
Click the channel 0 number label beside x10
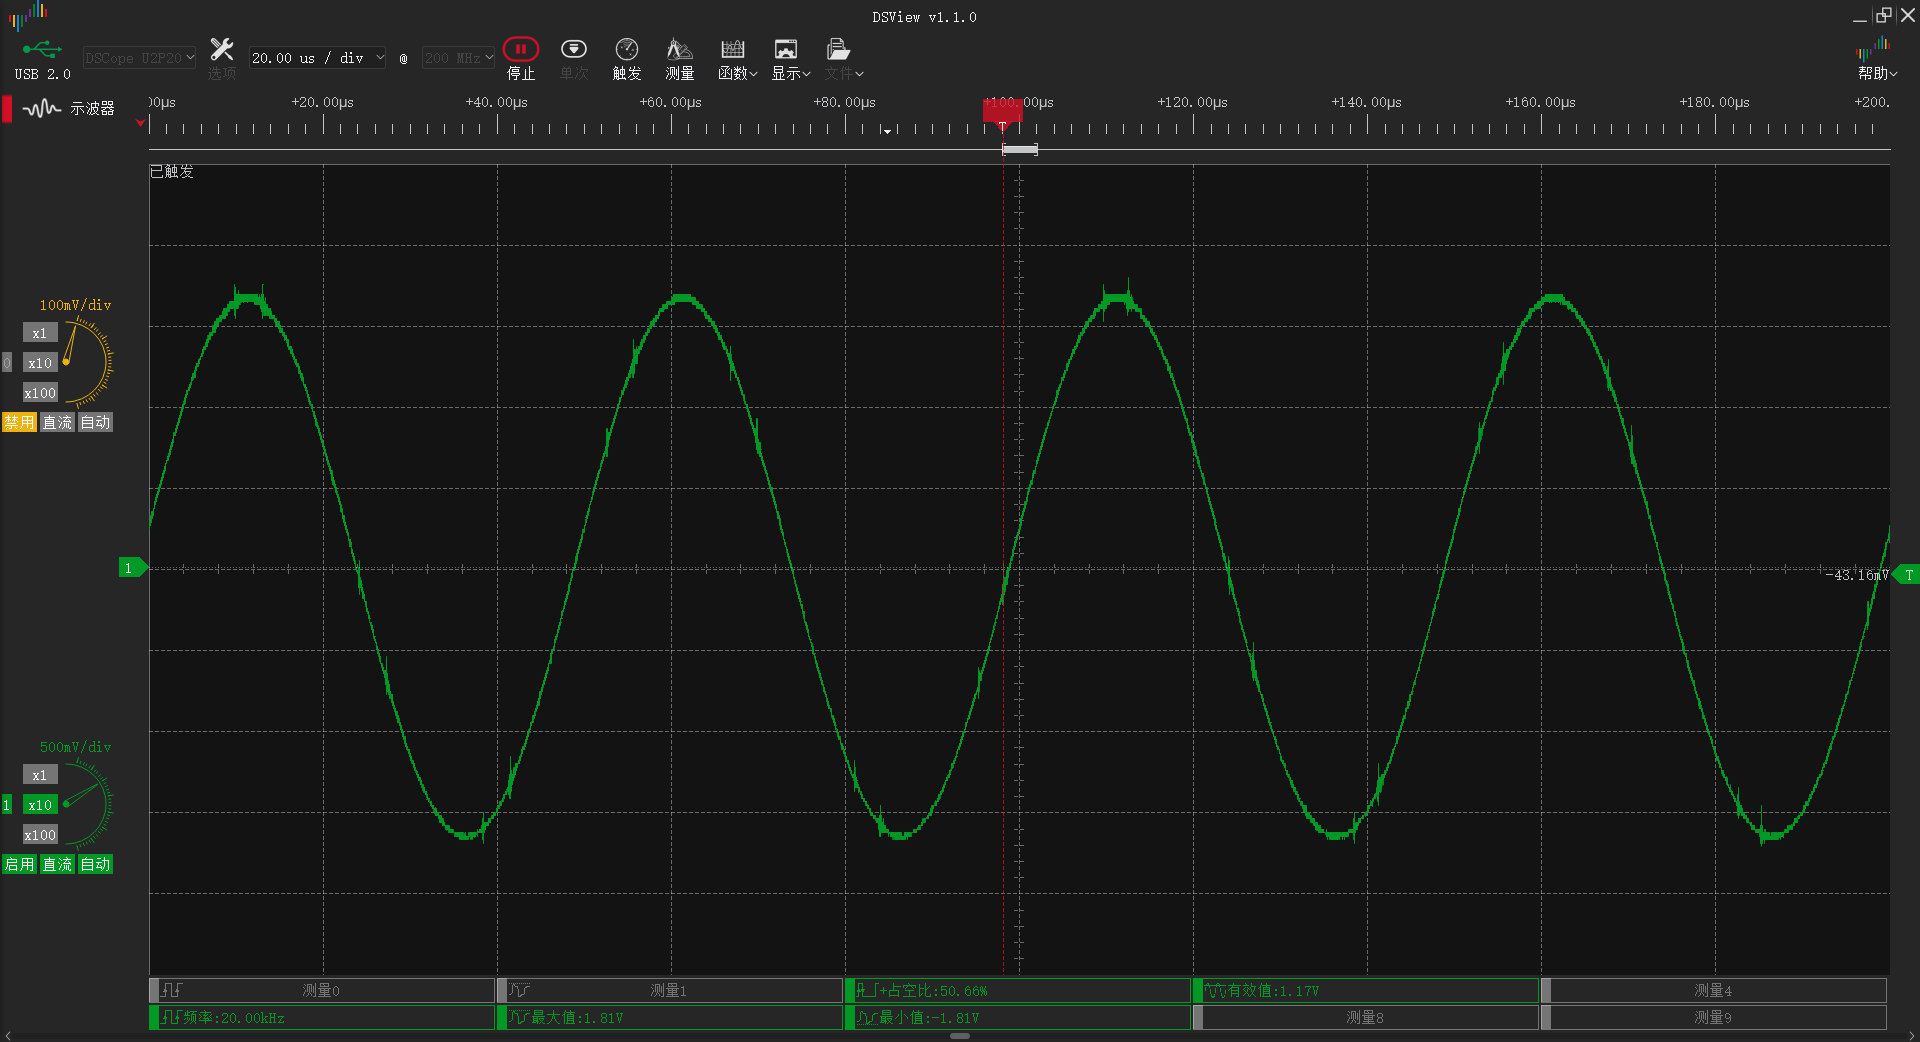point(7,363)
